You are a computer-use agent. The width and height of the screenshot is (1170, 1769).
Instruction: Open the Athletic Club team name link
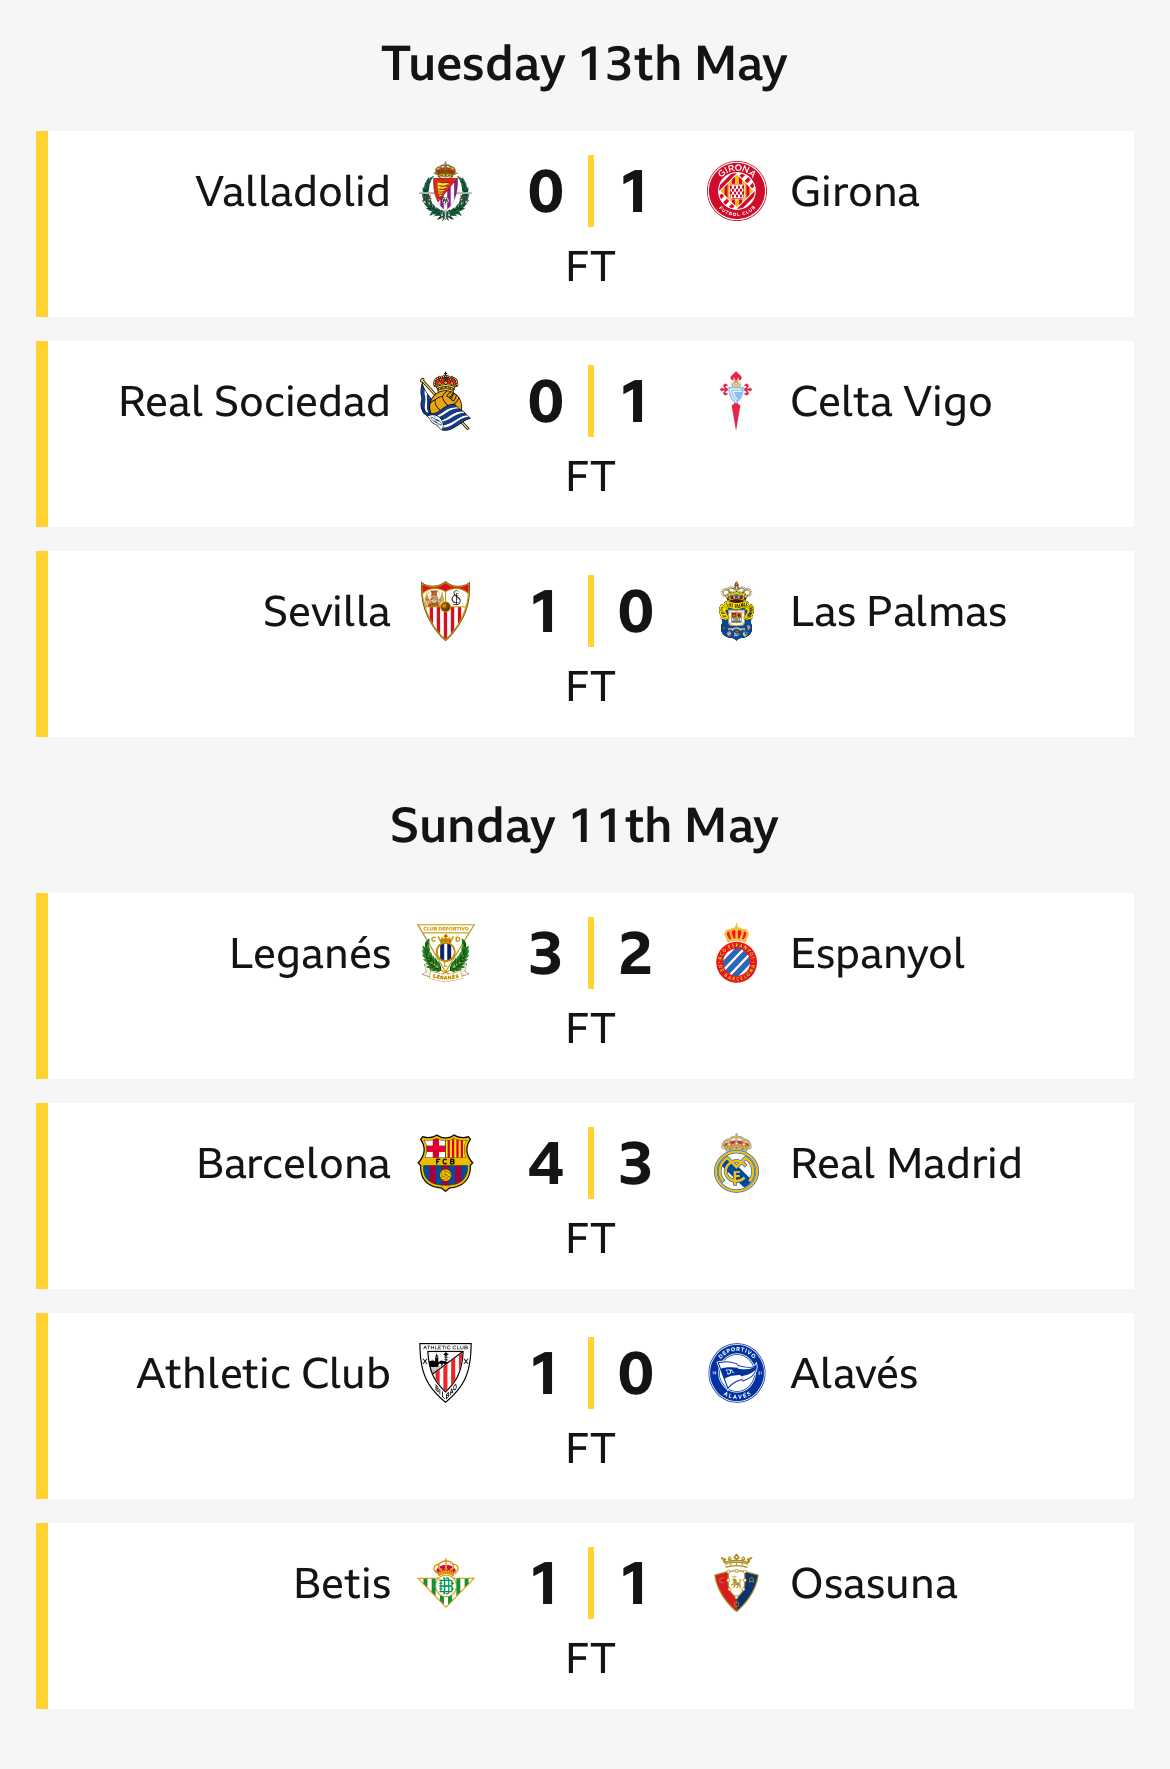263,1374
